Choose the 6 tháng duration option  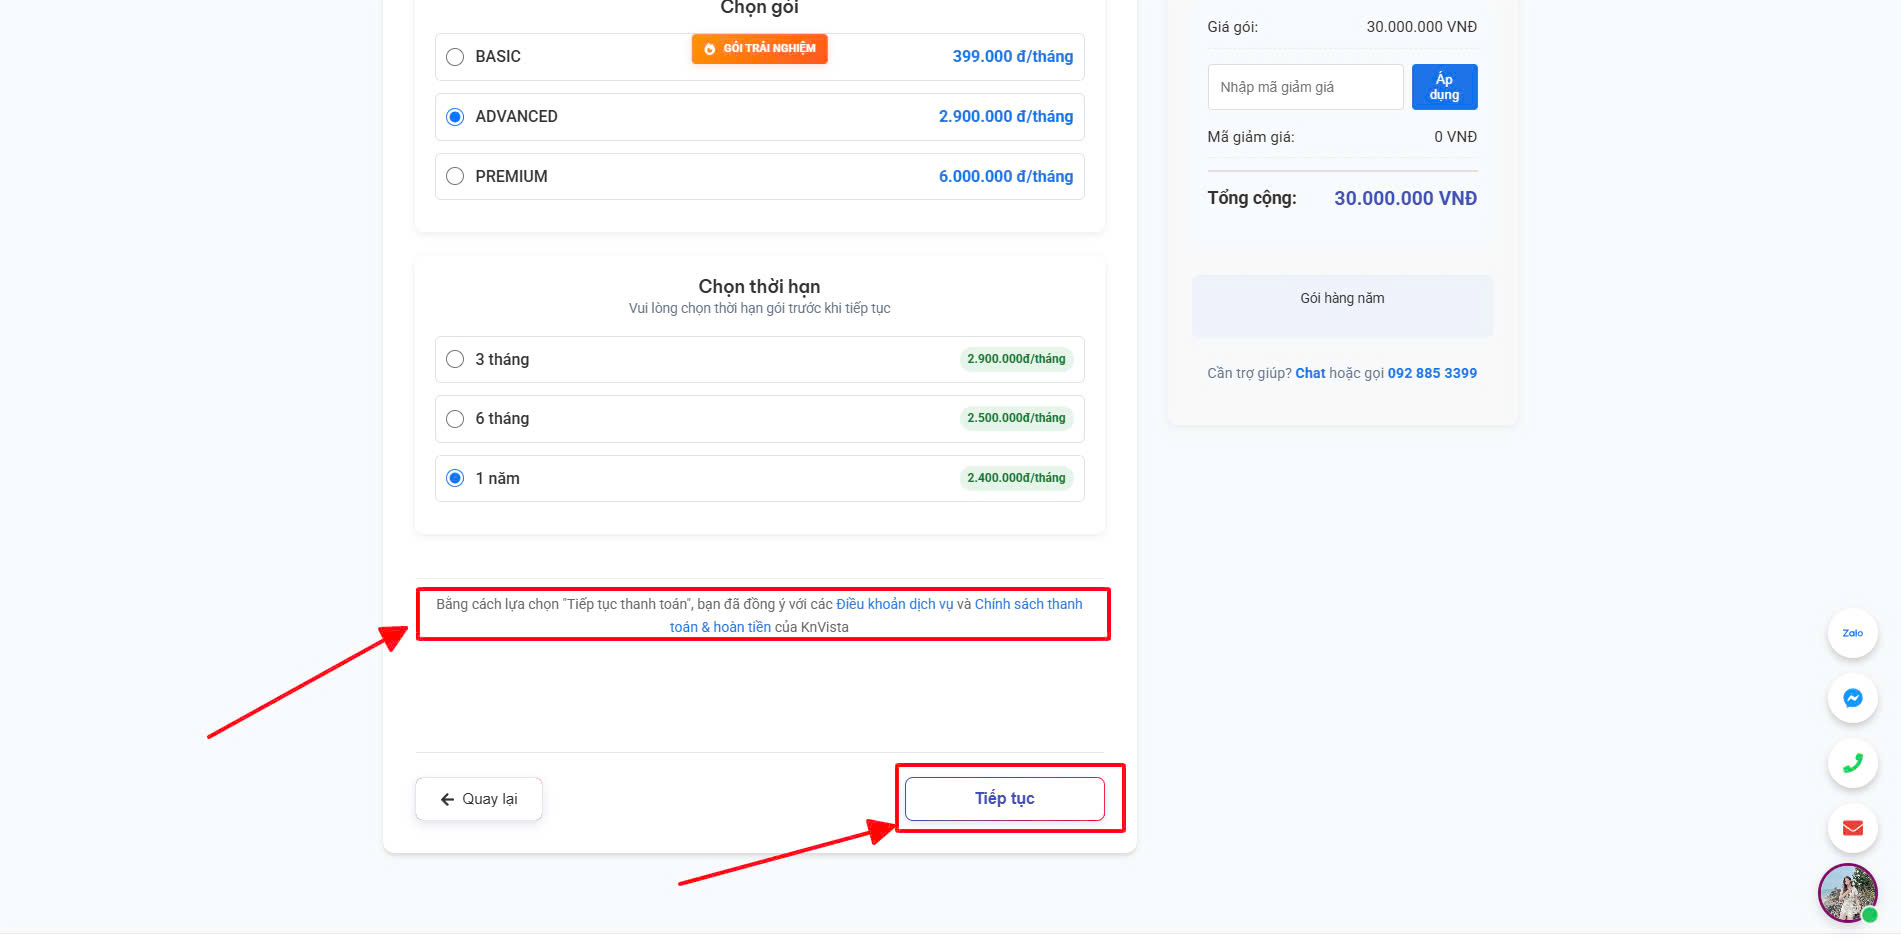(x=455, y=419)
